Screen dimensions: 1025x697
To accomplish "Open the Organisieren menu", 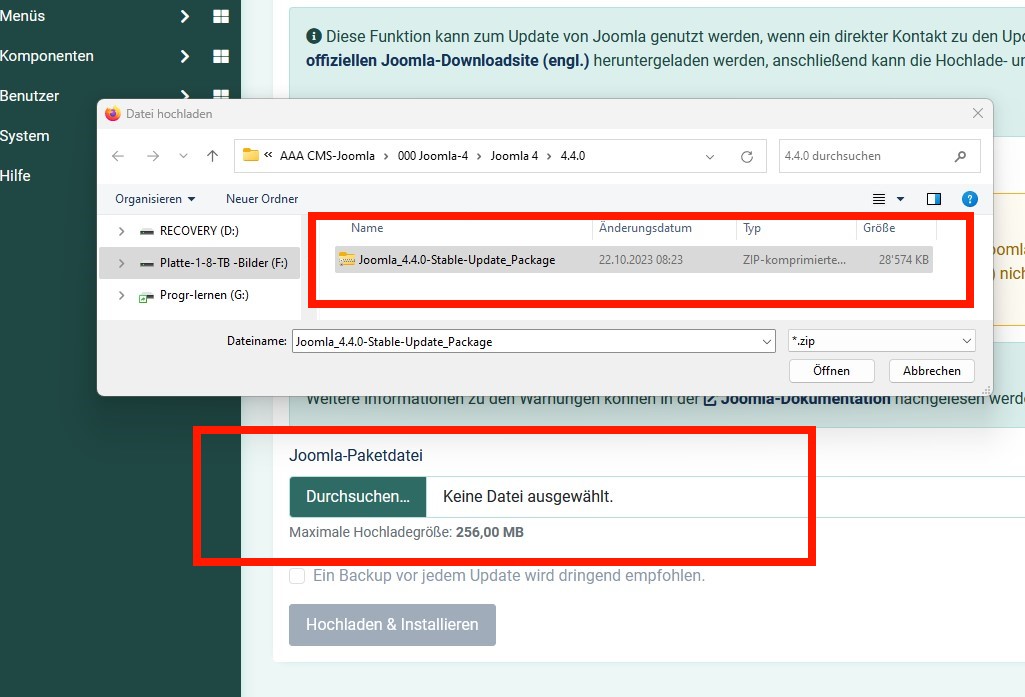I will tap(155, 199).
